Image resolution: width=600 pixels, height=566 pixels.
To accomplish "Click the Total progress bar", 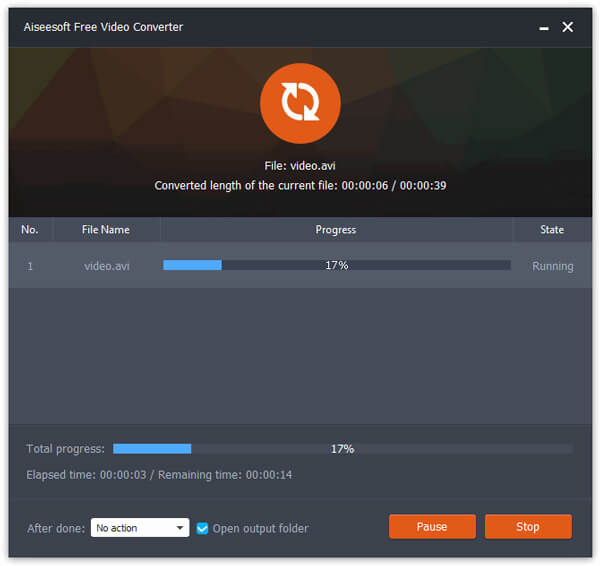I will tap(342, 449).
